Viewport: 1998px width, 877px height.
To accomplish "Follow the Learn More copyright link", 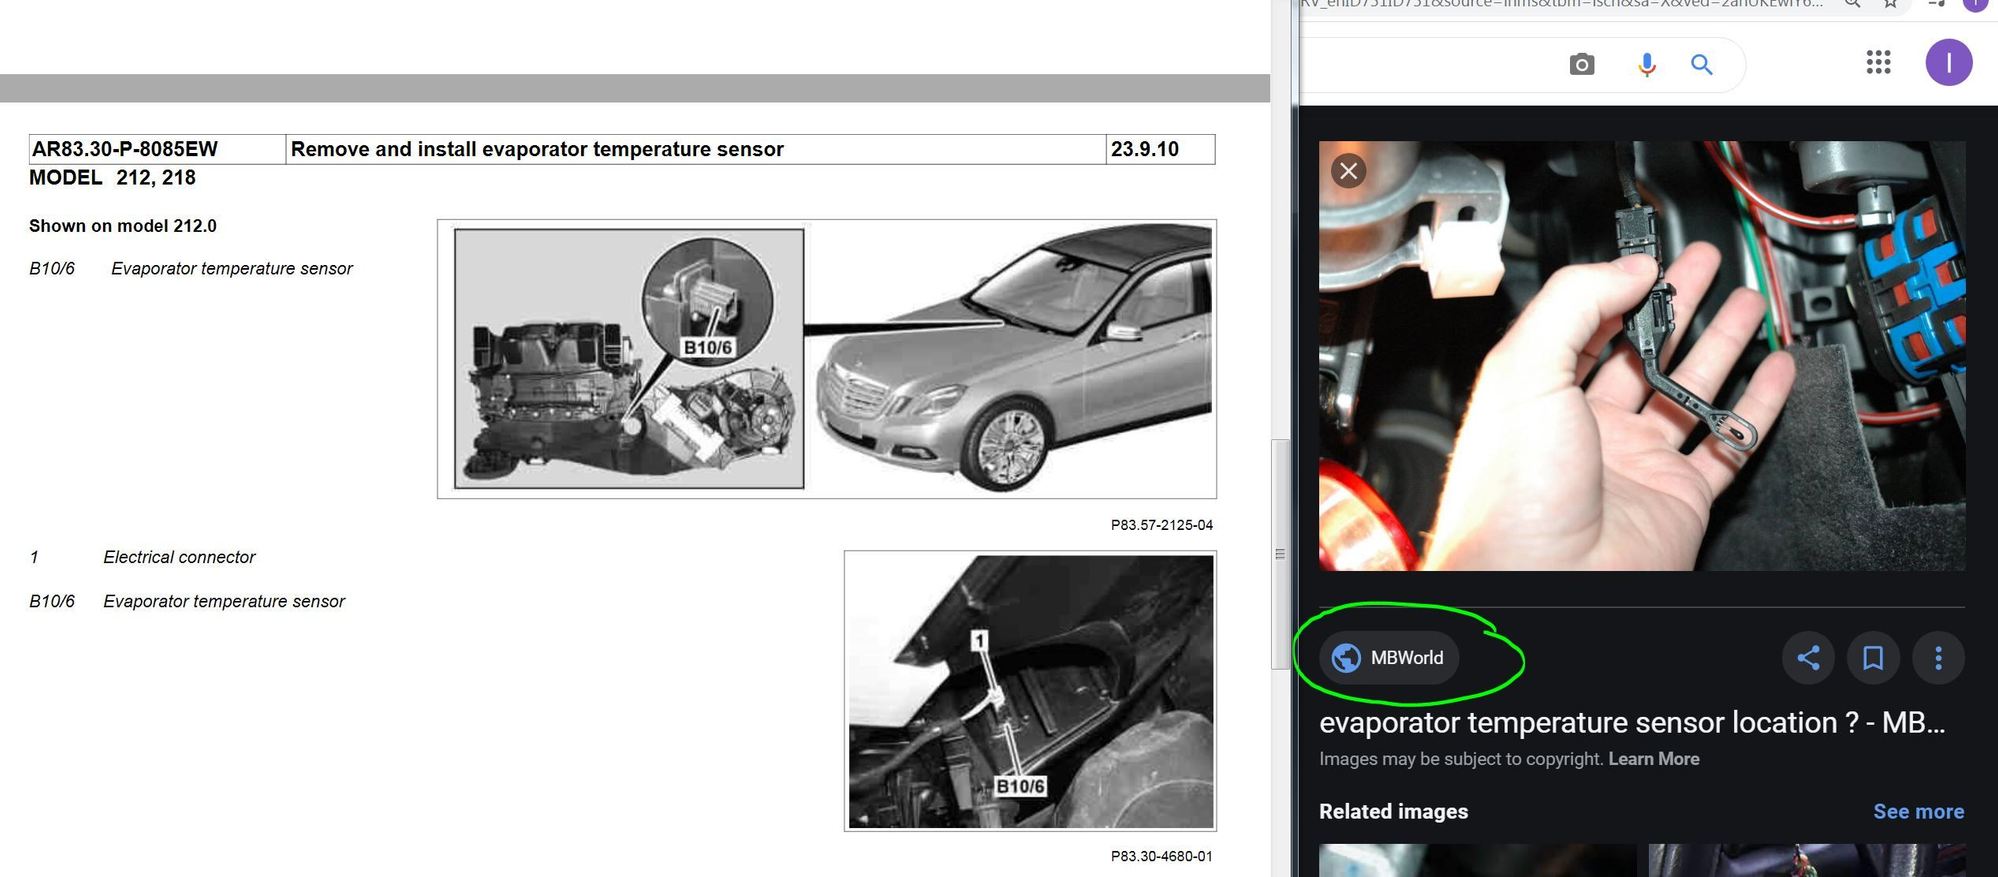I will pyautogui.click(x=1653, y=759).
